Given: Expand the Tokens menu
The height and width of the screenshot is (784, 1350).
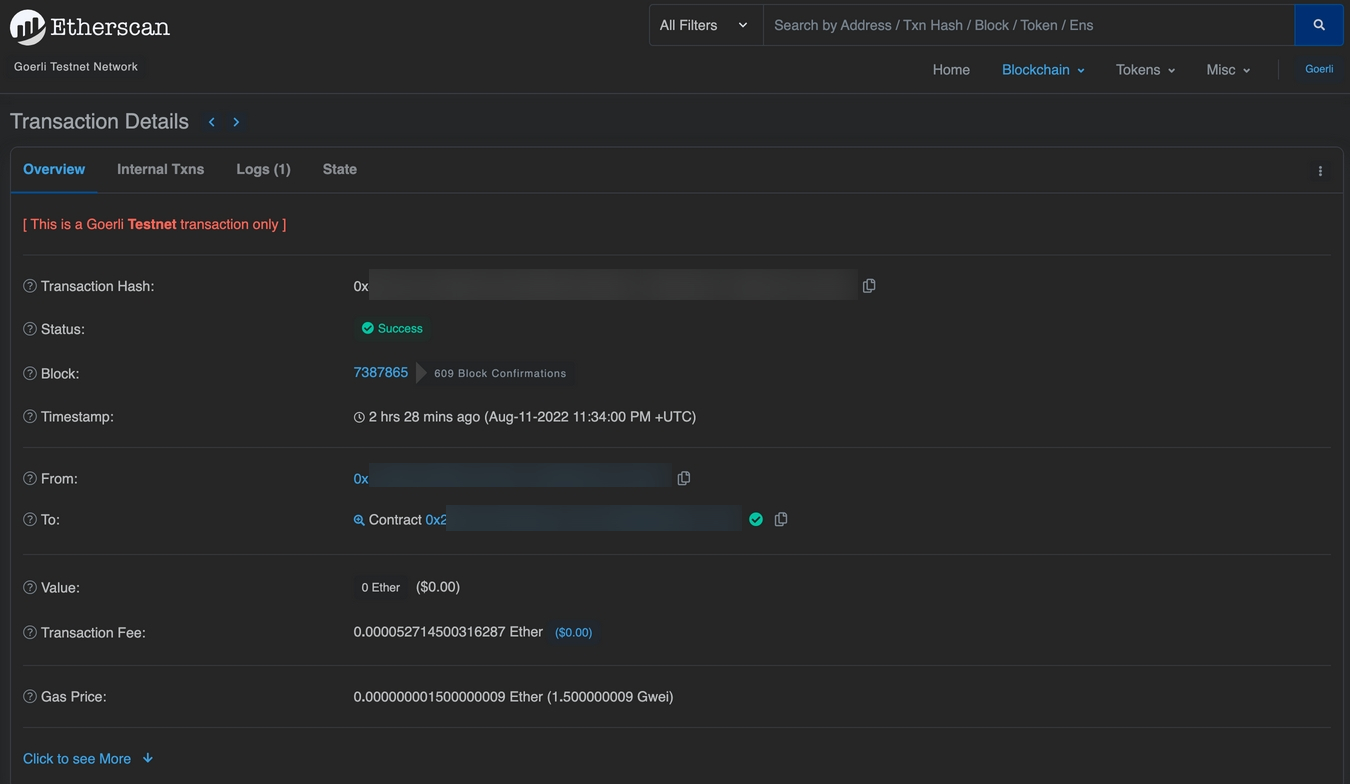Looking at the screenshot, I should pyautogui.click(x=1146, y=70).
